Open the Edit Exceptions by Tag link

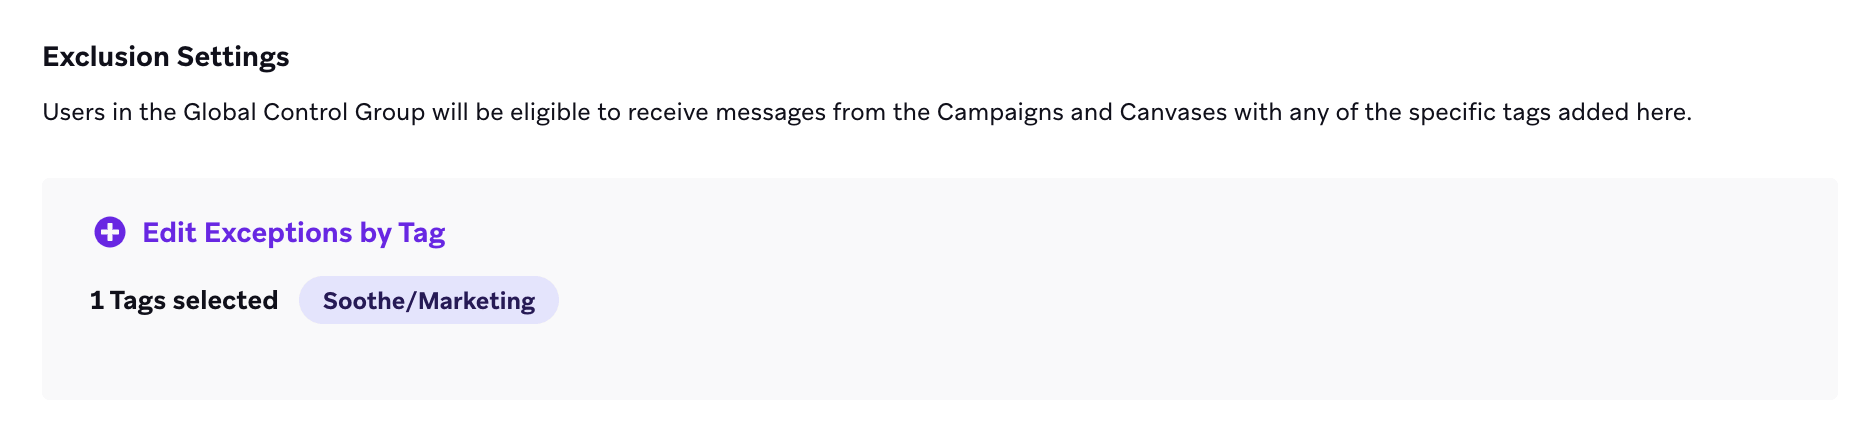[293, 232]
